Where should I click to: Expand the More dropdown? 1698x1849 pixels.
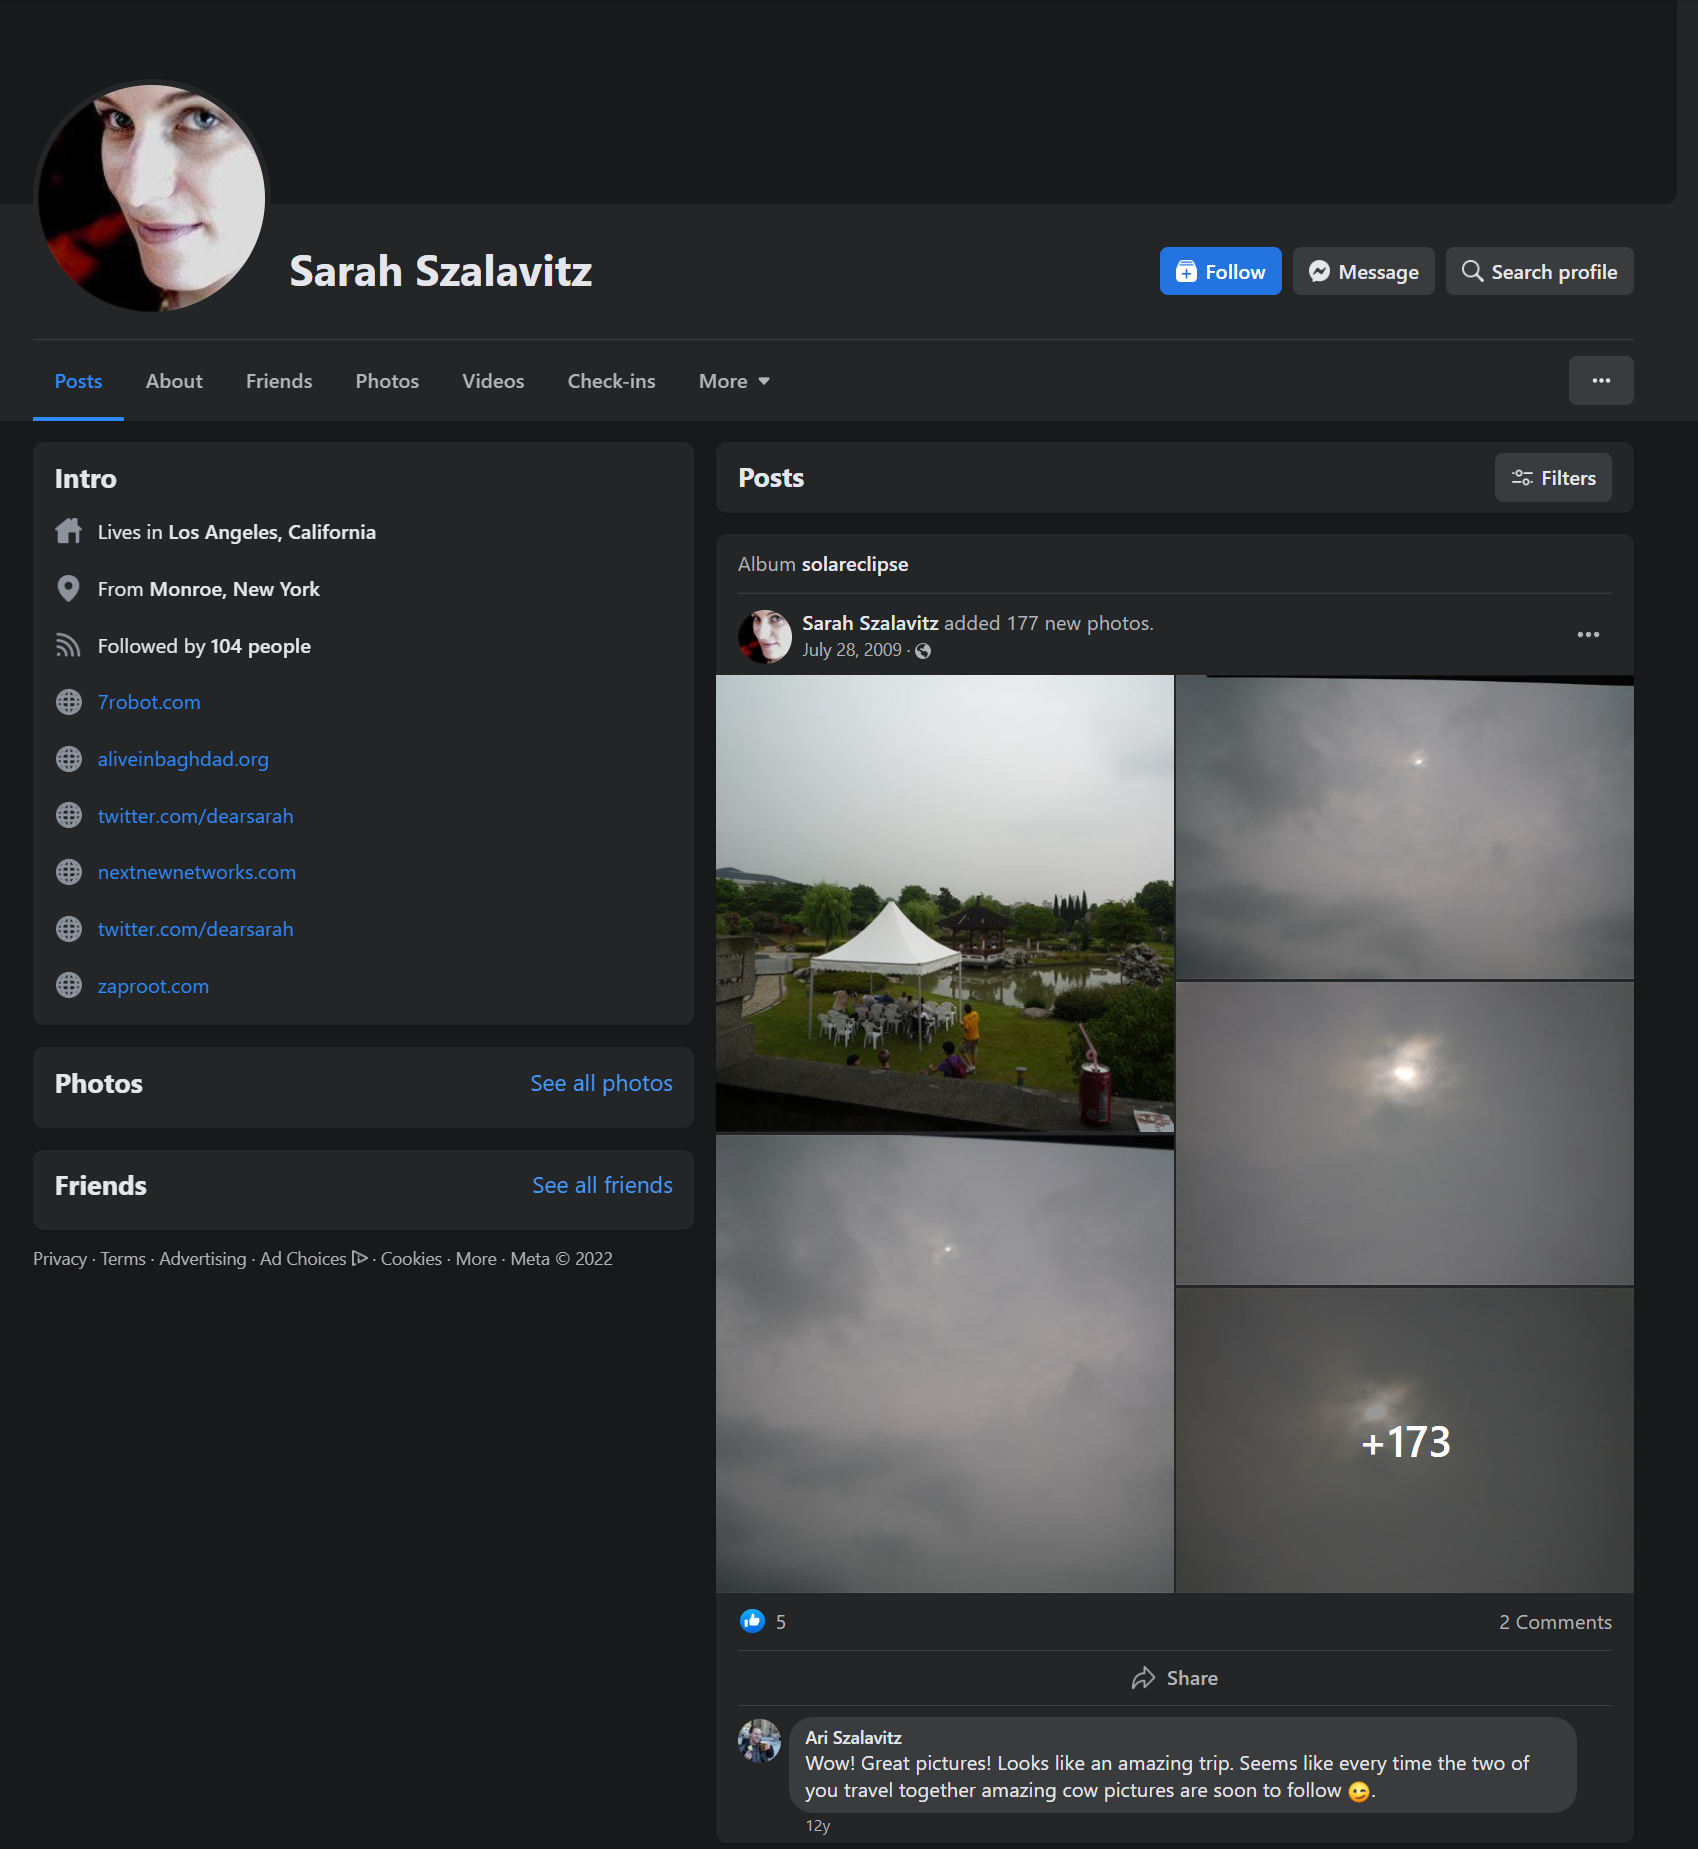pos(734,381)
